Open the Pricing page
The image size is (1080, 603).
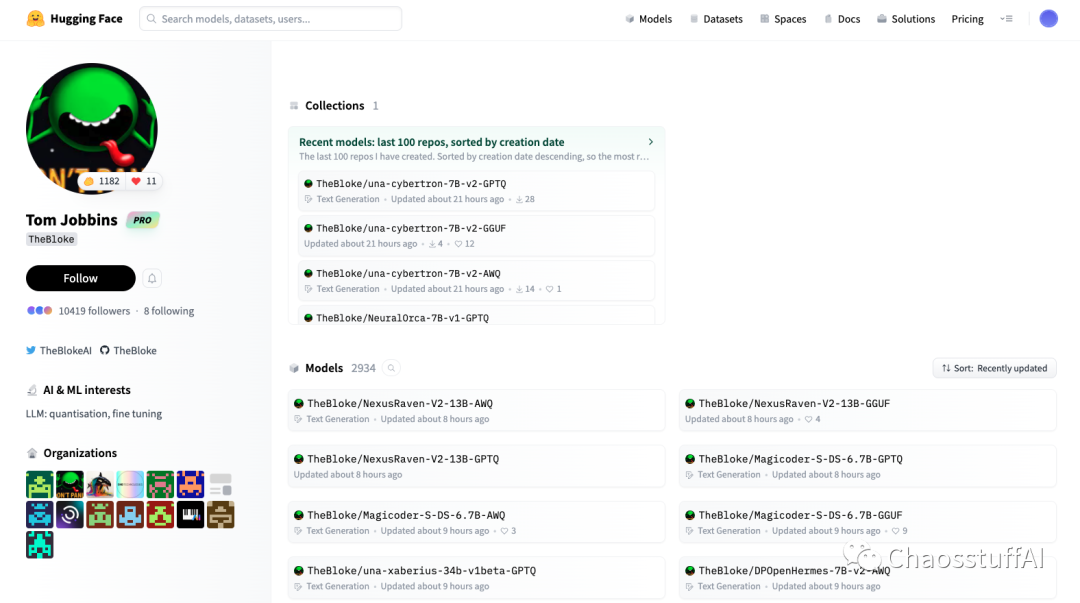pos(967,19)
